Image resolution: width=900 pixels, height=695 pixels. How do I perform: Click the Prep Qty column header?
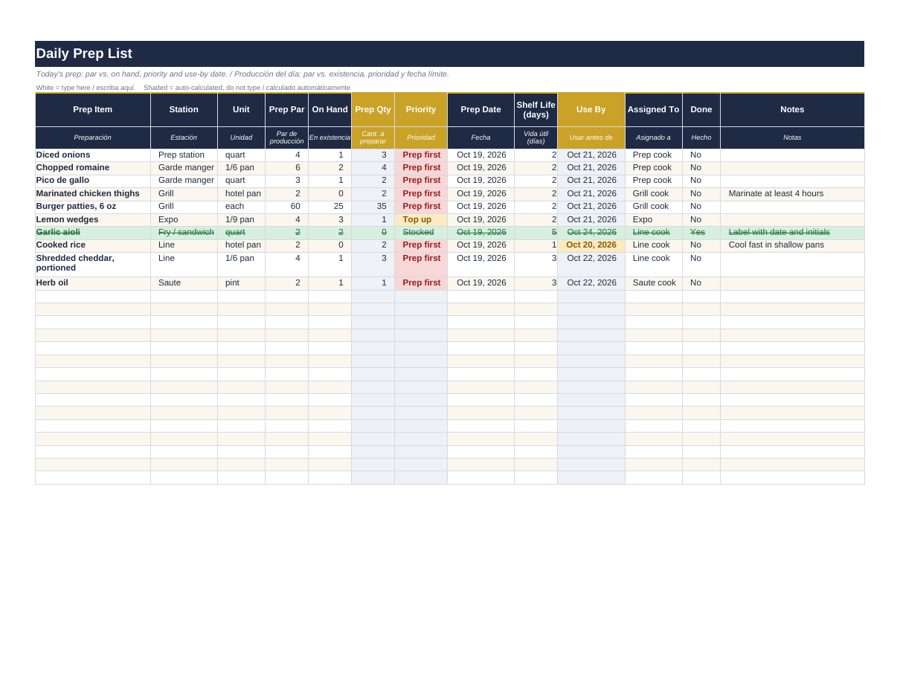pos(373,109)
